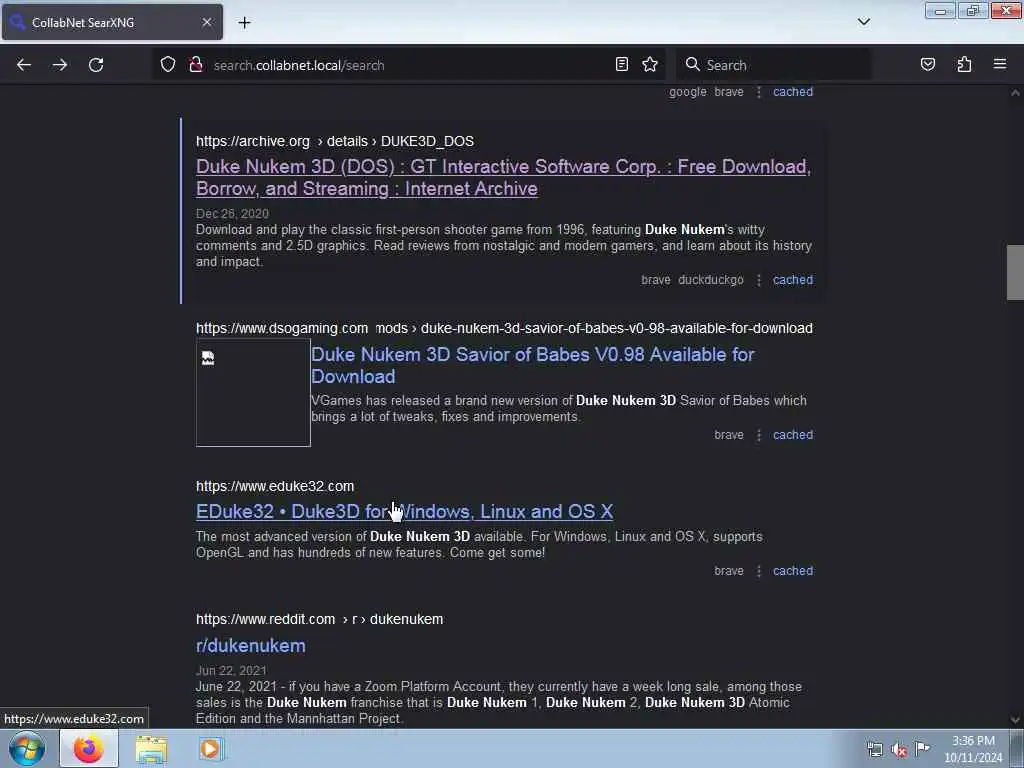Go forward with the forward arrow
This screenshot has height=768, width=1024.
click(x=59, y=65)
